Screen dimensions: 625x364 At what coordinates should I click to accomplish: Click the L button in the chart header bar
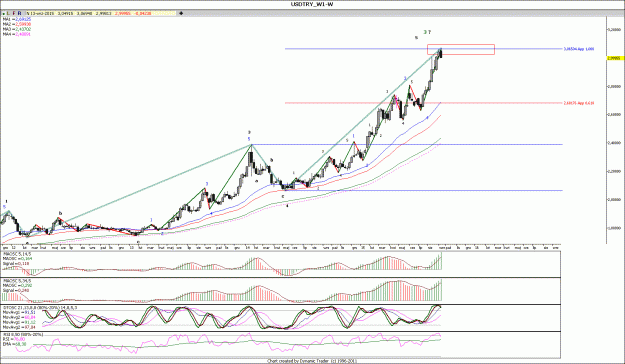tap(8, 13)
